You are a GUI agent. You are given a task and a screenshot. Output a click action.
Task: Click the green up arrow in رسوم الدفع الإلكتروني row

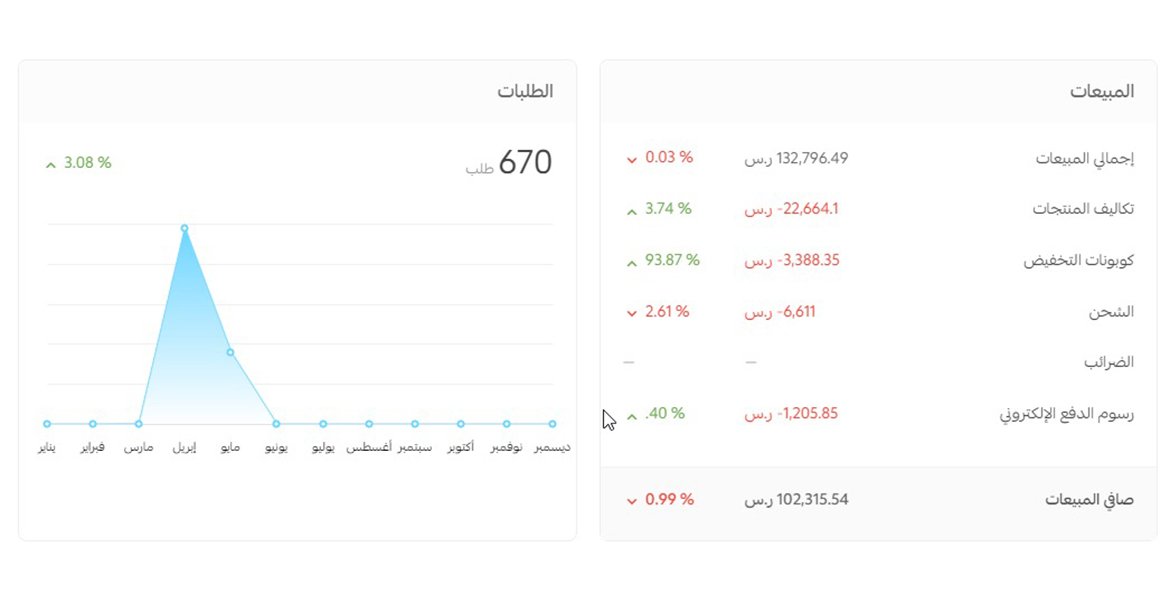631,416
